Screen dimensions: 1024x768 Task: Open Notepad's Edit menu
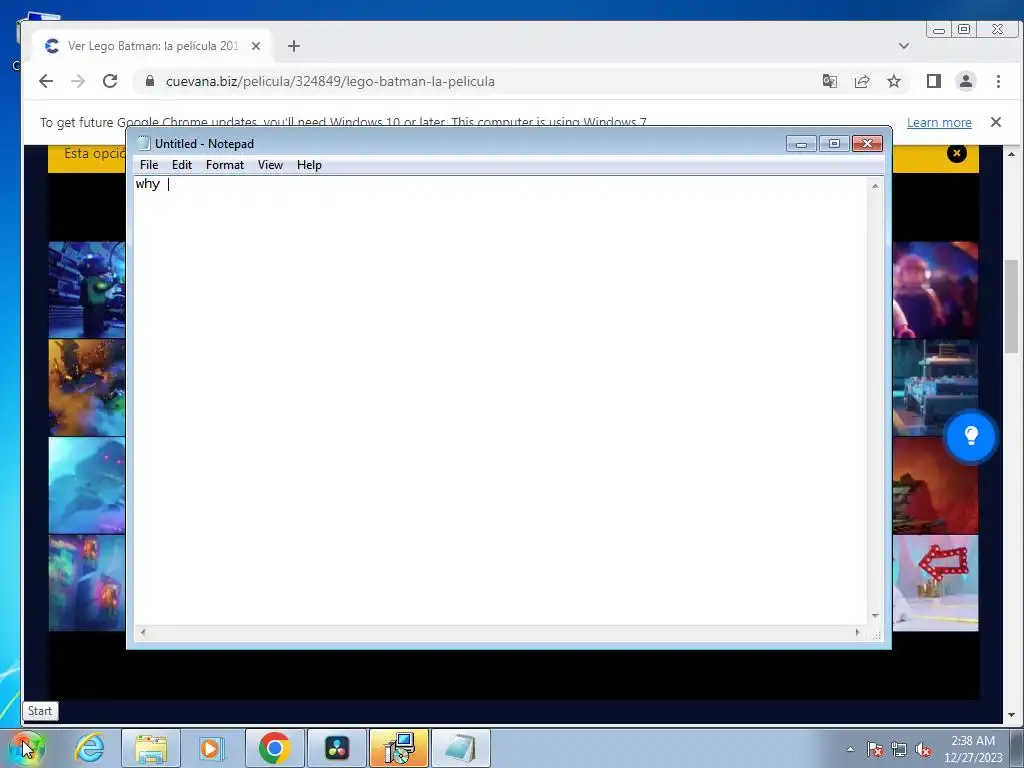point(182,165)
